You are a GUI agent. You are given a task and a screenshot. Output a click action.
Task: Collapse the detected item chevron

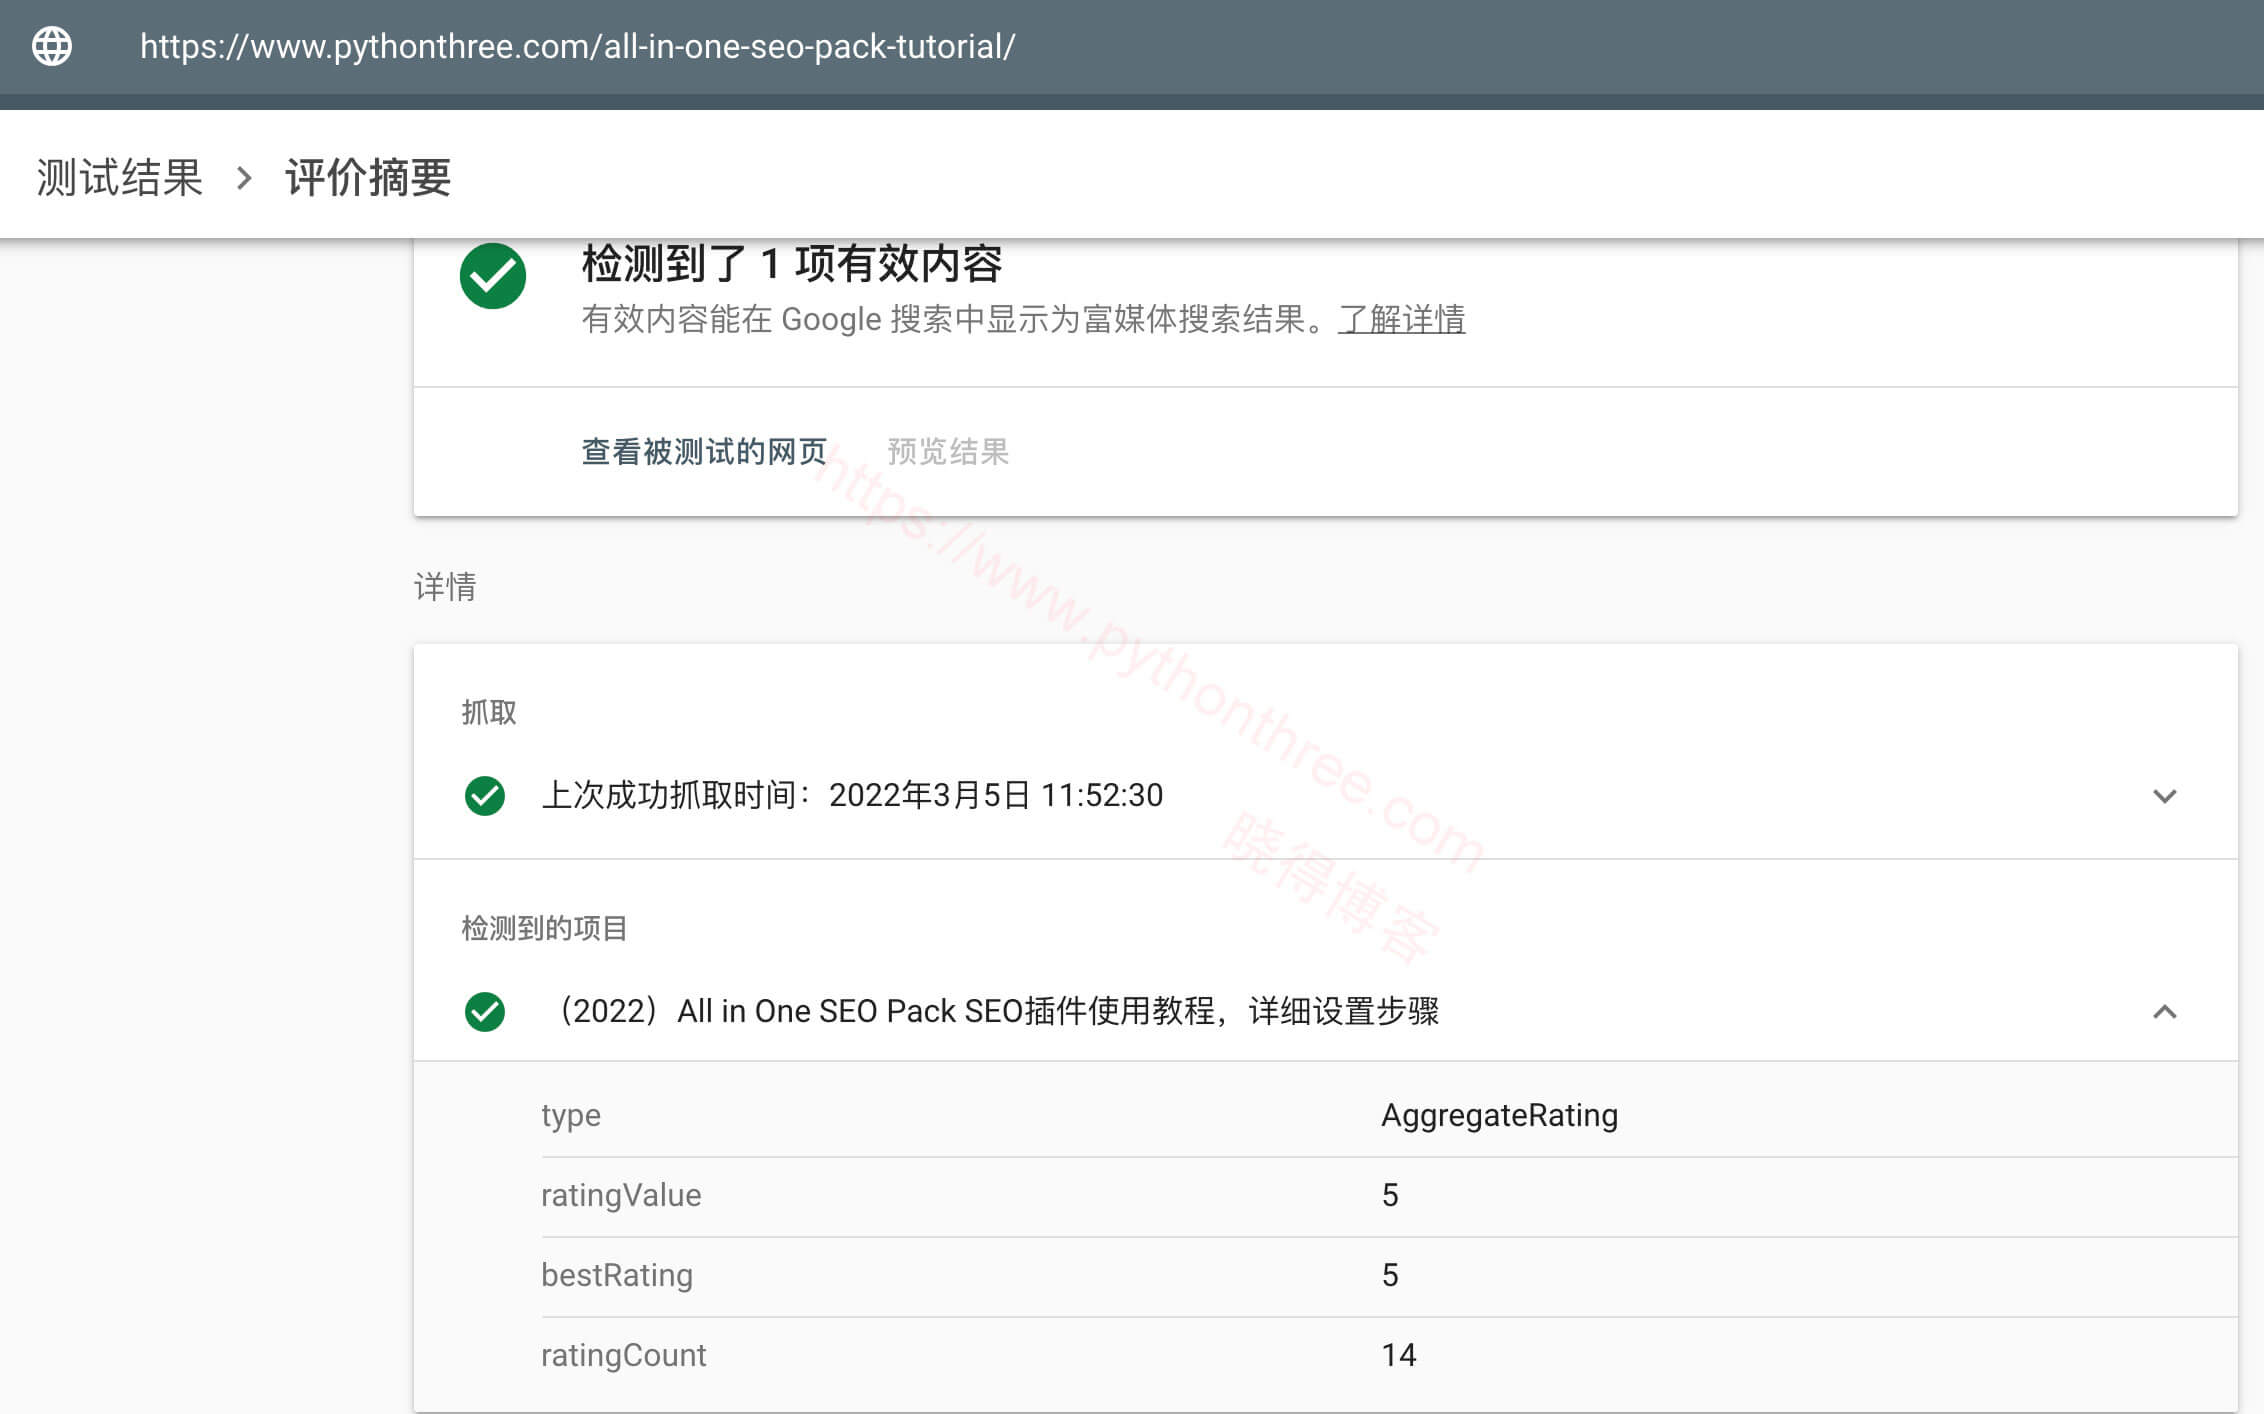pos(2165,1012)
